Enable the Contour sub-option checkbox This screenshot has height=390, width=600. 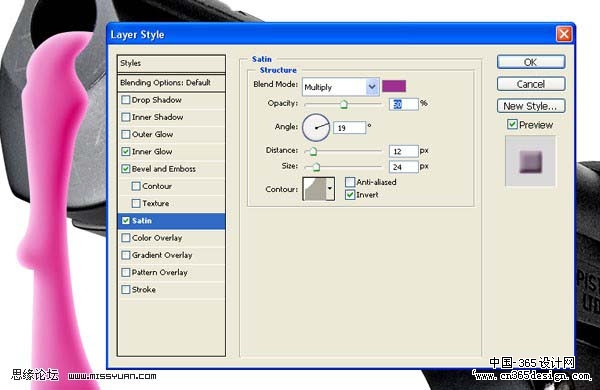click(136, 186)
